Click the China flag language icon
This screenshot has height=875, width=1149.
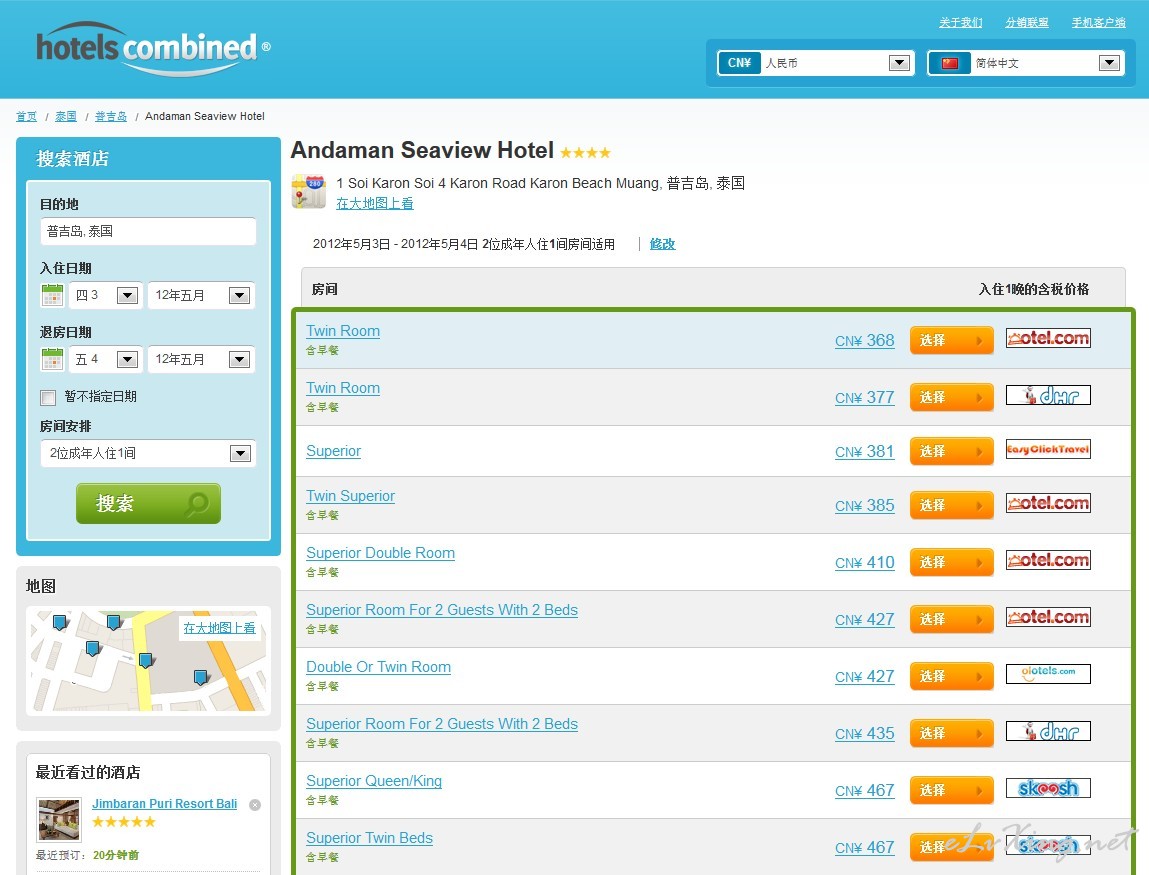[x=950, y=63]
